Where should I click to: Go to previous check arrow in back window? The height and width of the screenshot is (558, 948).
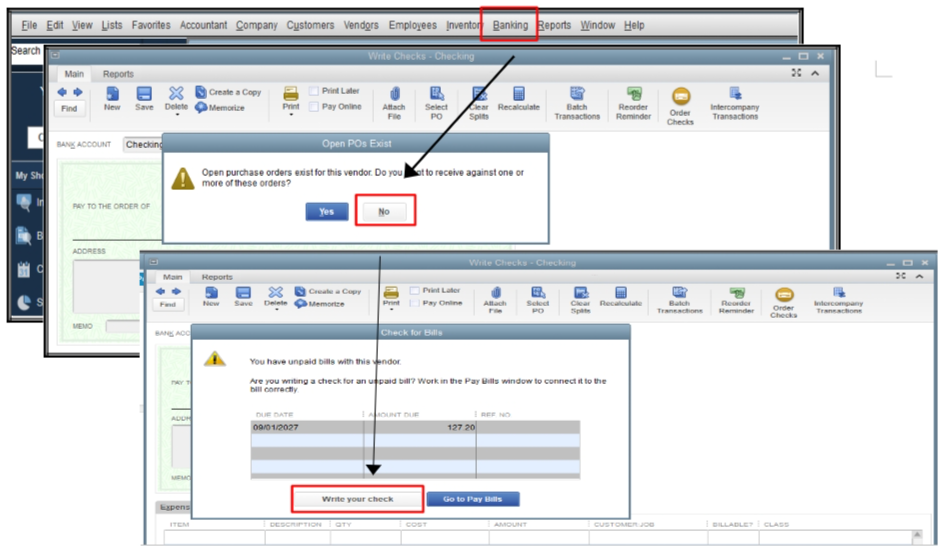pos(62,92)
